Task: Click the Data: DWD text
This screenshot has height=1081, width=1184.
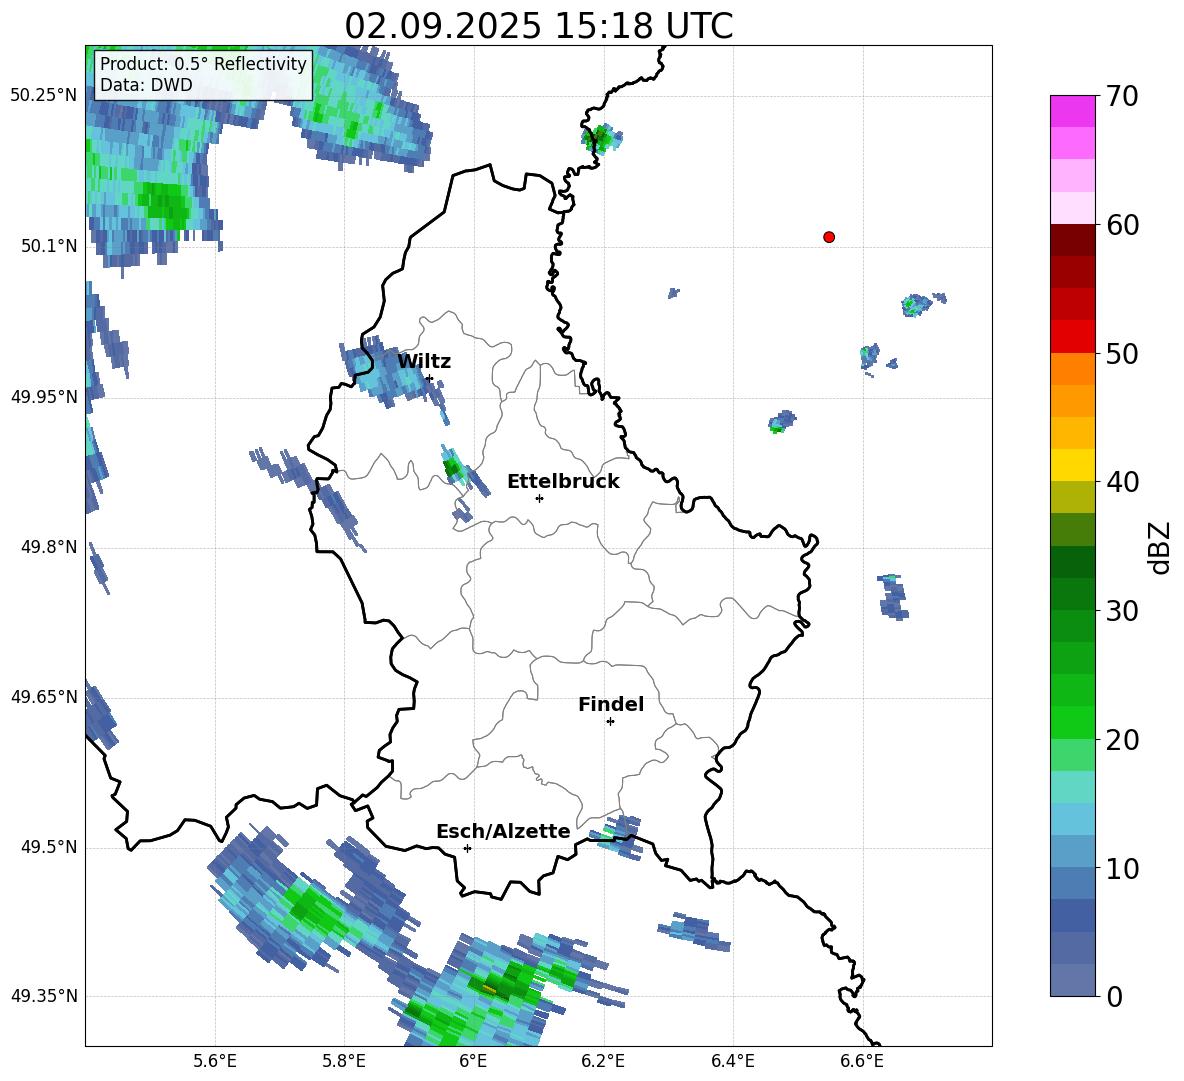Action: pos(146,85)
